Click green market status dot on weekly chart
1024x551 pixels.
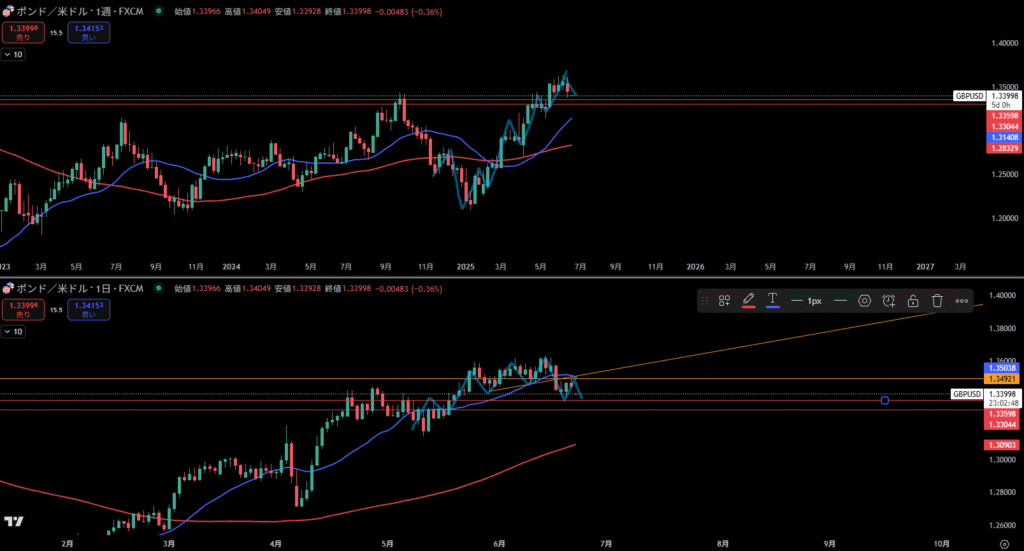(x=159, y=11)
